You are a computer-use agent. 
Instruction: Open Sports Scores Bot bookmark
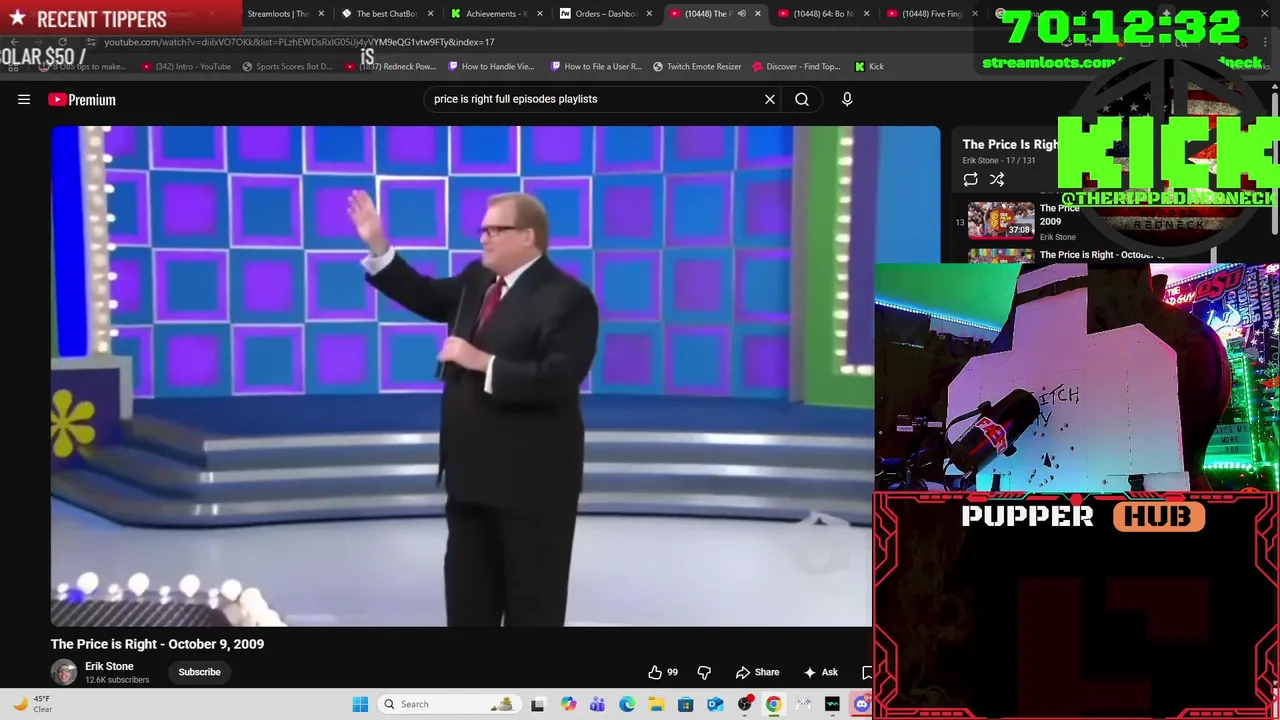288,66
